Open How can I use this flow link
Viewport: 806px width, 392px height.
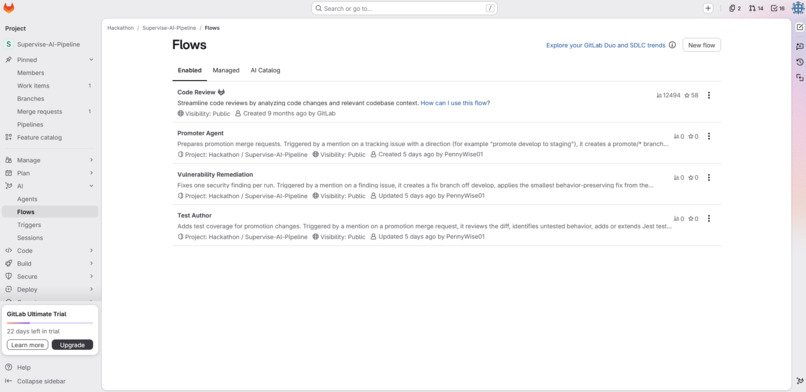tap(455, 103)
